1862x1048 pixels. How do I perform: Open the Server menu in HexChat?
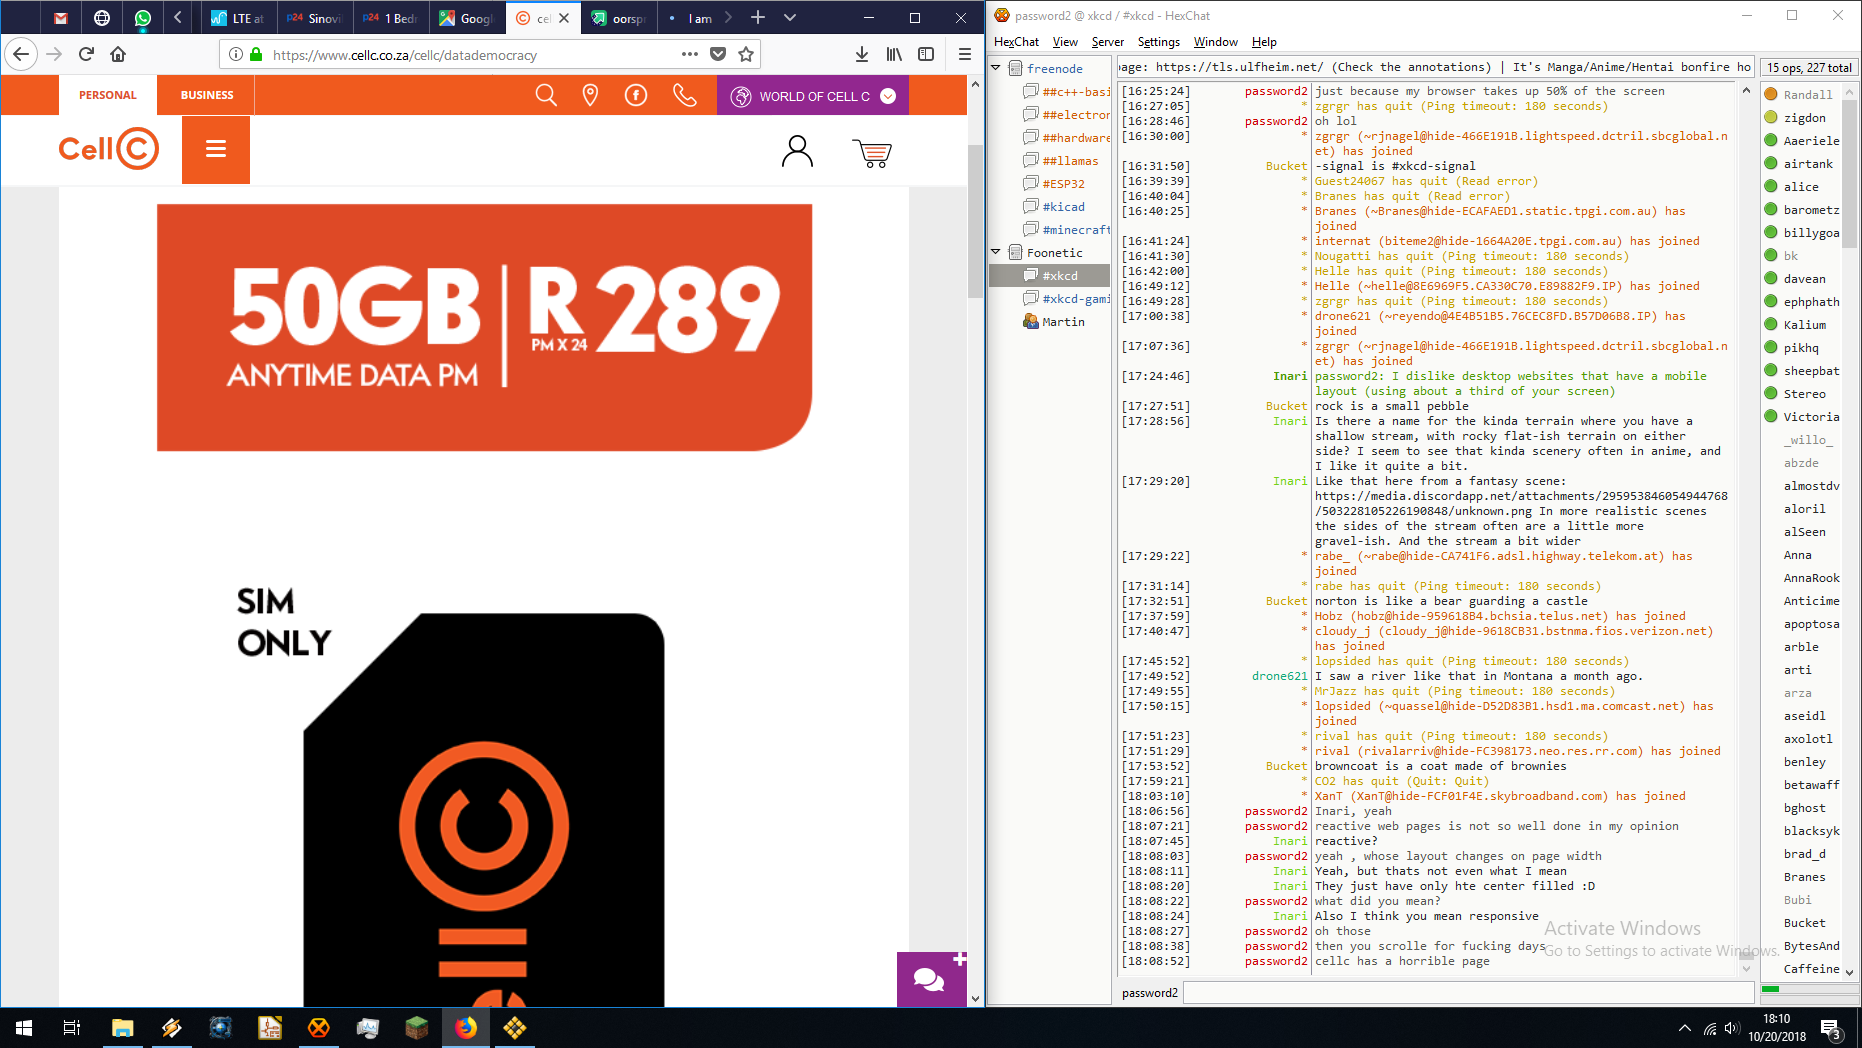click(1107, 42)
